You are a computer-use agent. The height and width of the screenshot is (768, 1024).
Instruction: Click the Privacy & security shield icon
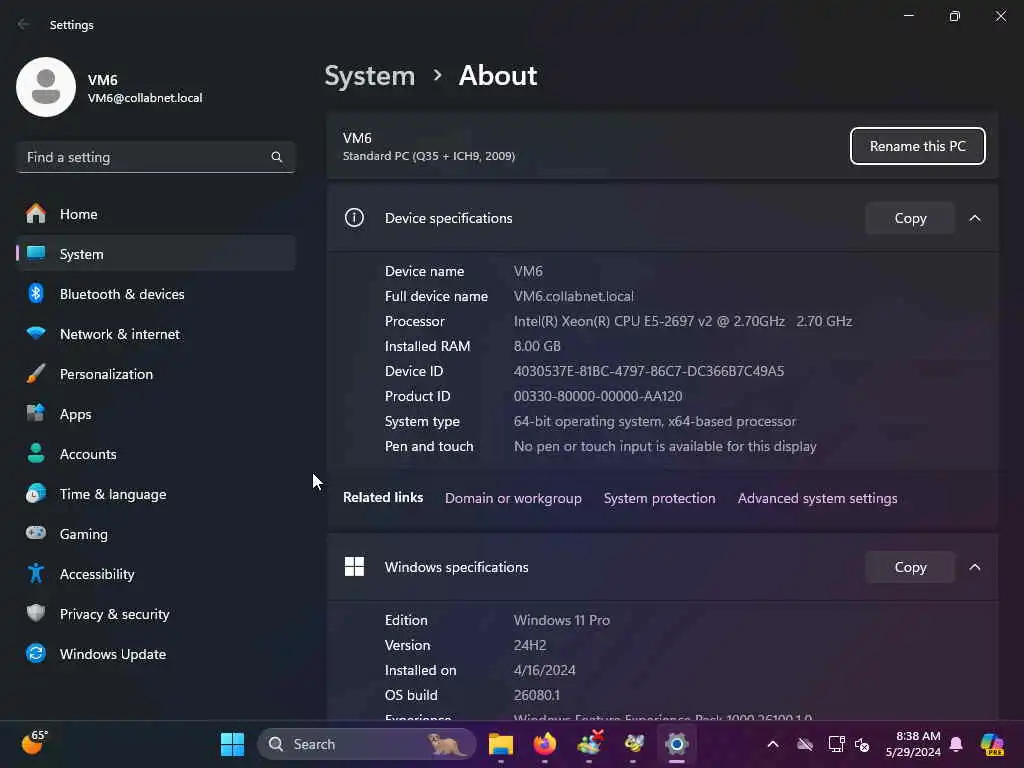click(x=36, y=613)
